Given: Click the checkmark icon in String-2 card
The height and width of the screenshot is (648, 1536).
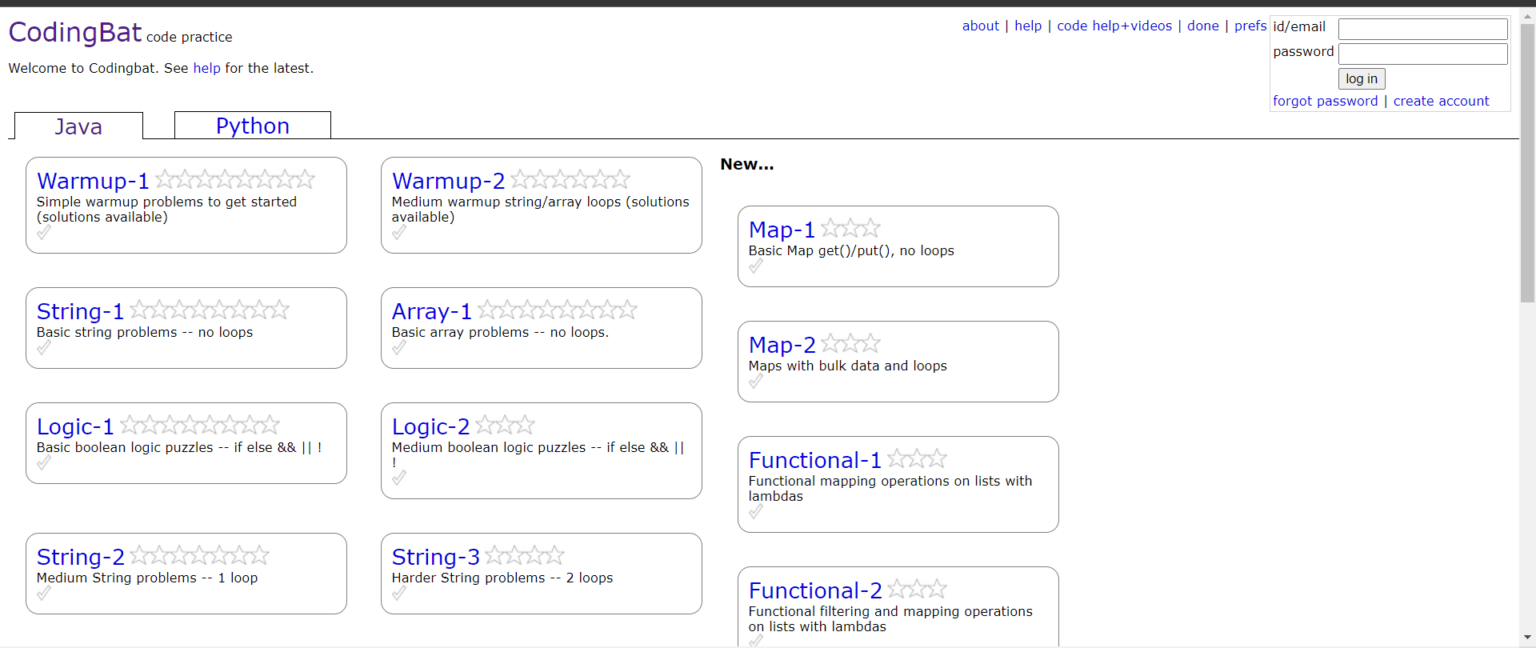Looking at the screenshot, I should coord(44,593).
